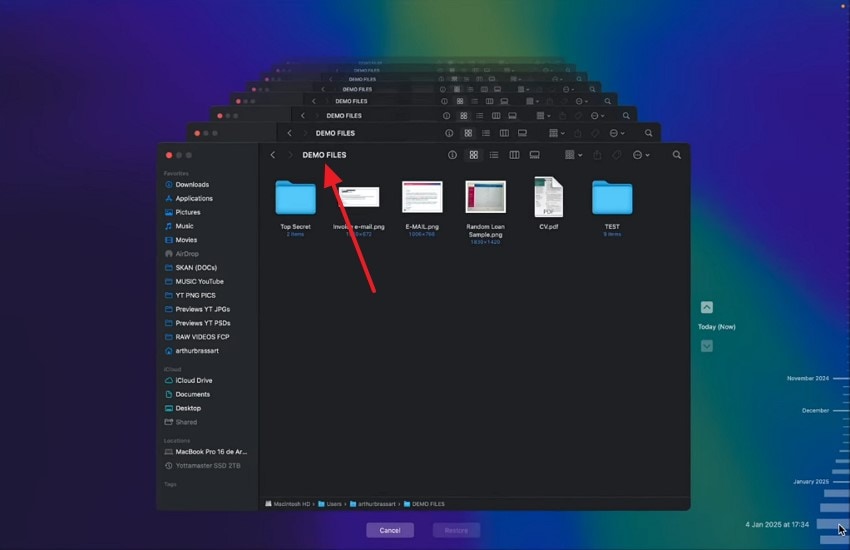Viewport: 850px width, 550px height.
Task: Click the Share icon in toolbar
Action: (x=597, y=155)
